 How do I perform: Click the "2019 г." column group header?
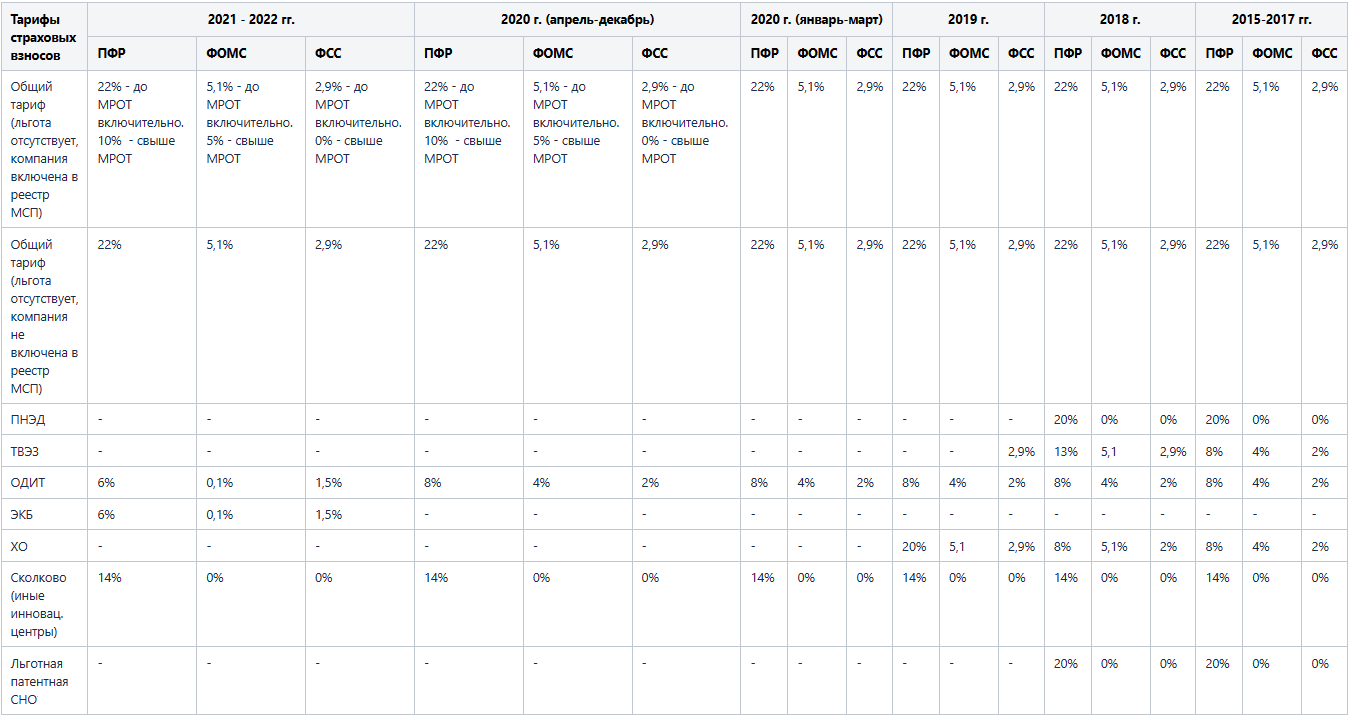click(968, 19)
